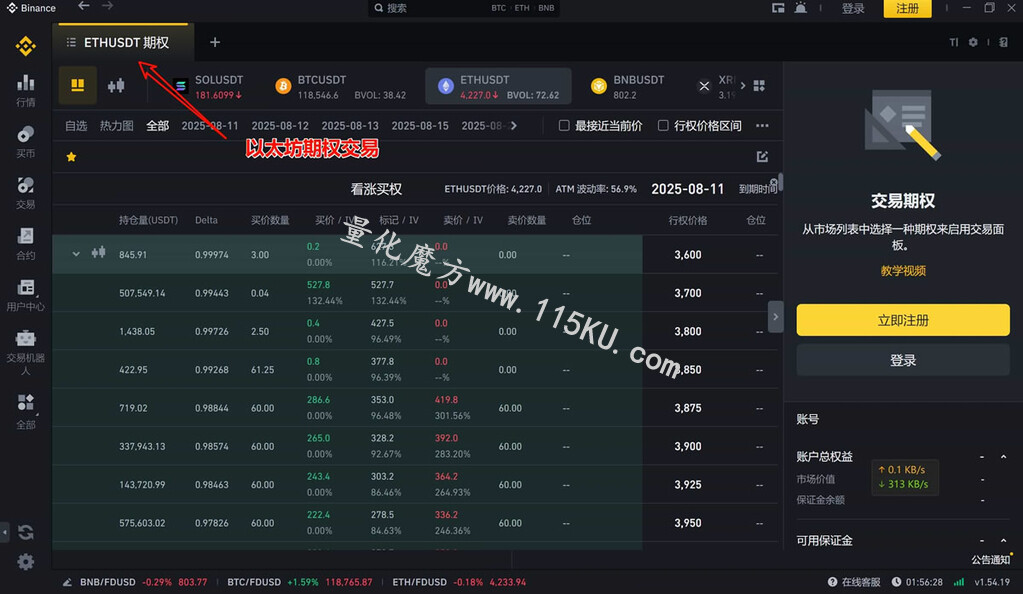This screenshot has height=594, width=1023.
Task: Click the yellow 立即注册 button
Action: tap(903, 320)
